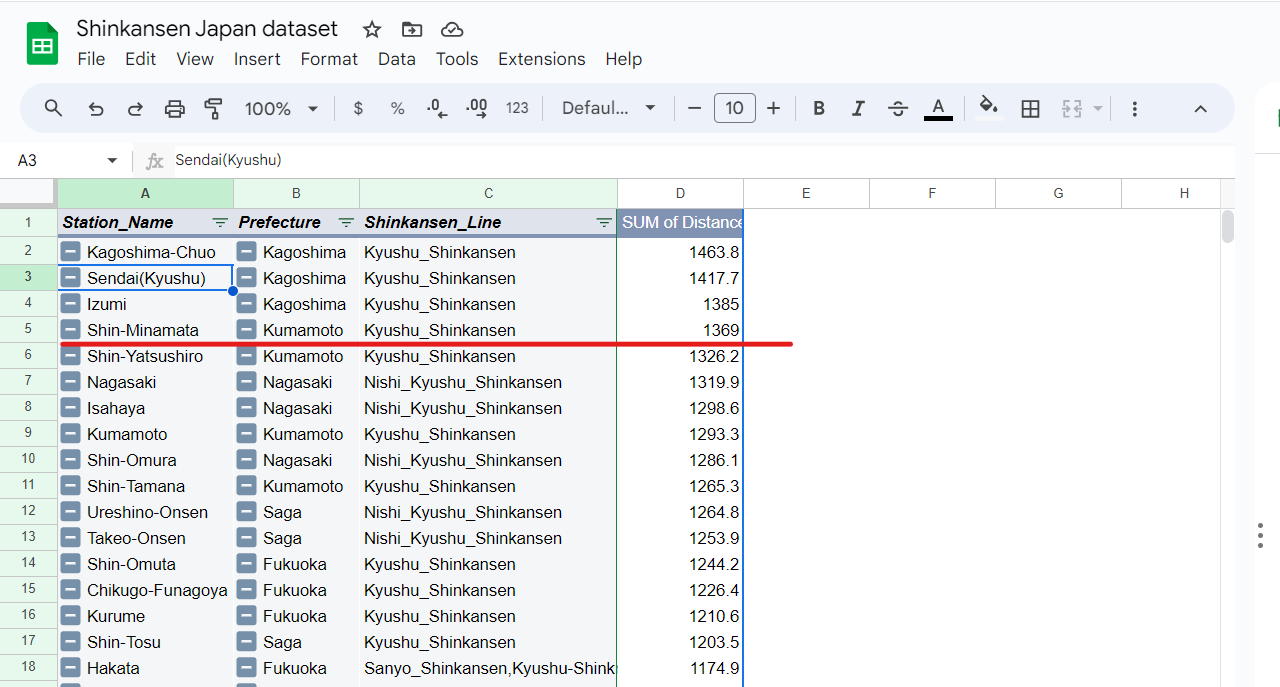Open the borders tool
This screenshot has height=687, width=1280.
pyautogui.click(x=1030, y=109)
